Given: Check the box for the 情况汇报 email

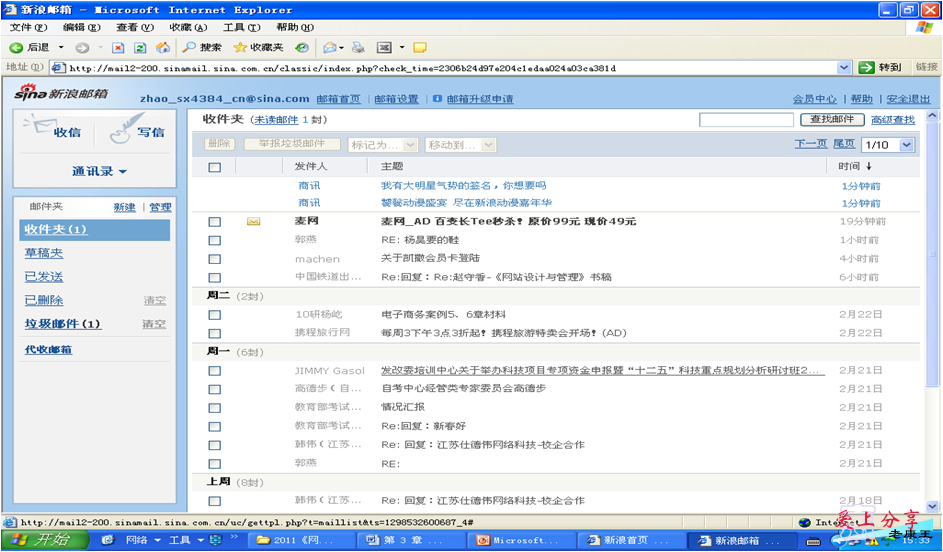Looking at the screenshot, I should click(x=215, y=408).
